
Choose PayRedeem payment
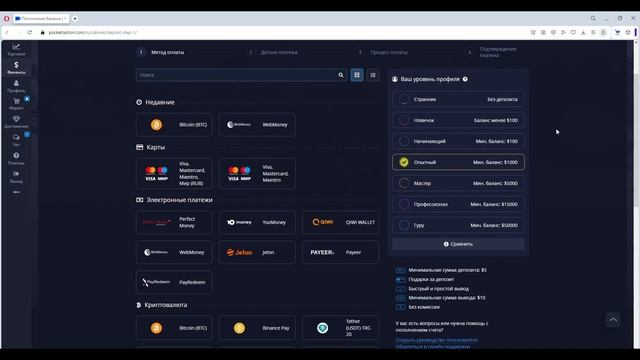[x=174, y=282]
